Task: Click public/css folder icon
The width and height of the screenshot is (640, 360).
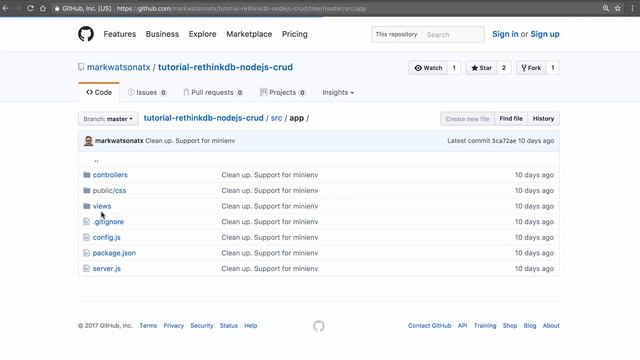Action: (87, 190)
